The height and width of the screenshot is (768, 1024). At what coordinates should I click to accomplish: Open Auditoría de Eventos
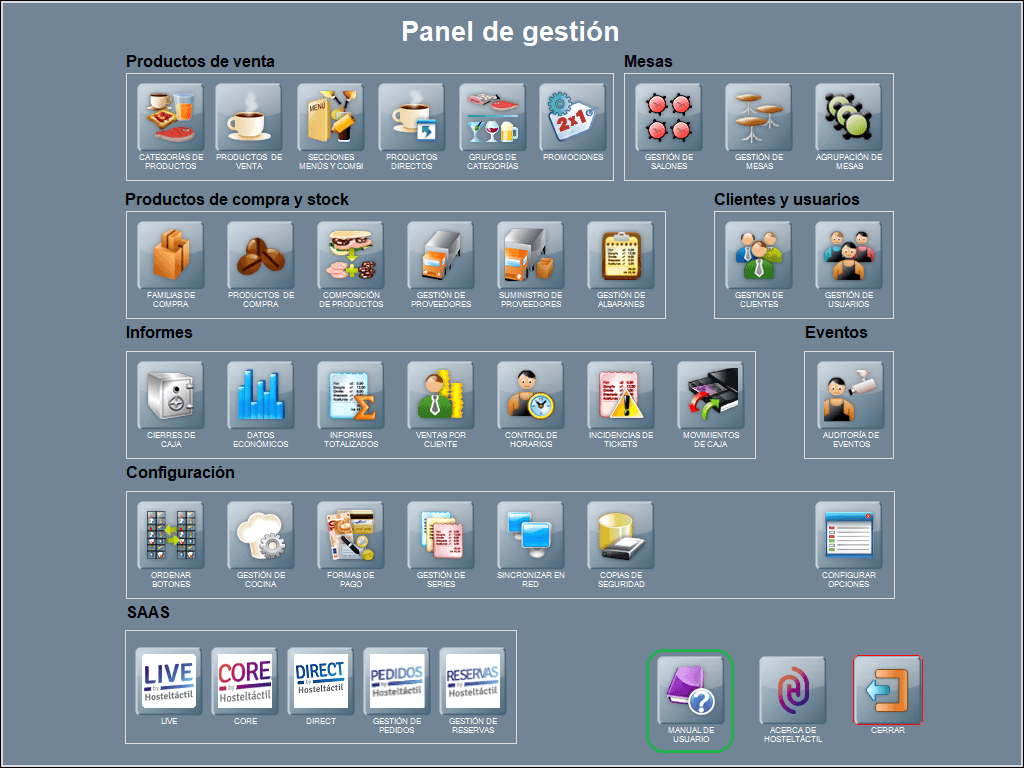(x=850, y=395)
